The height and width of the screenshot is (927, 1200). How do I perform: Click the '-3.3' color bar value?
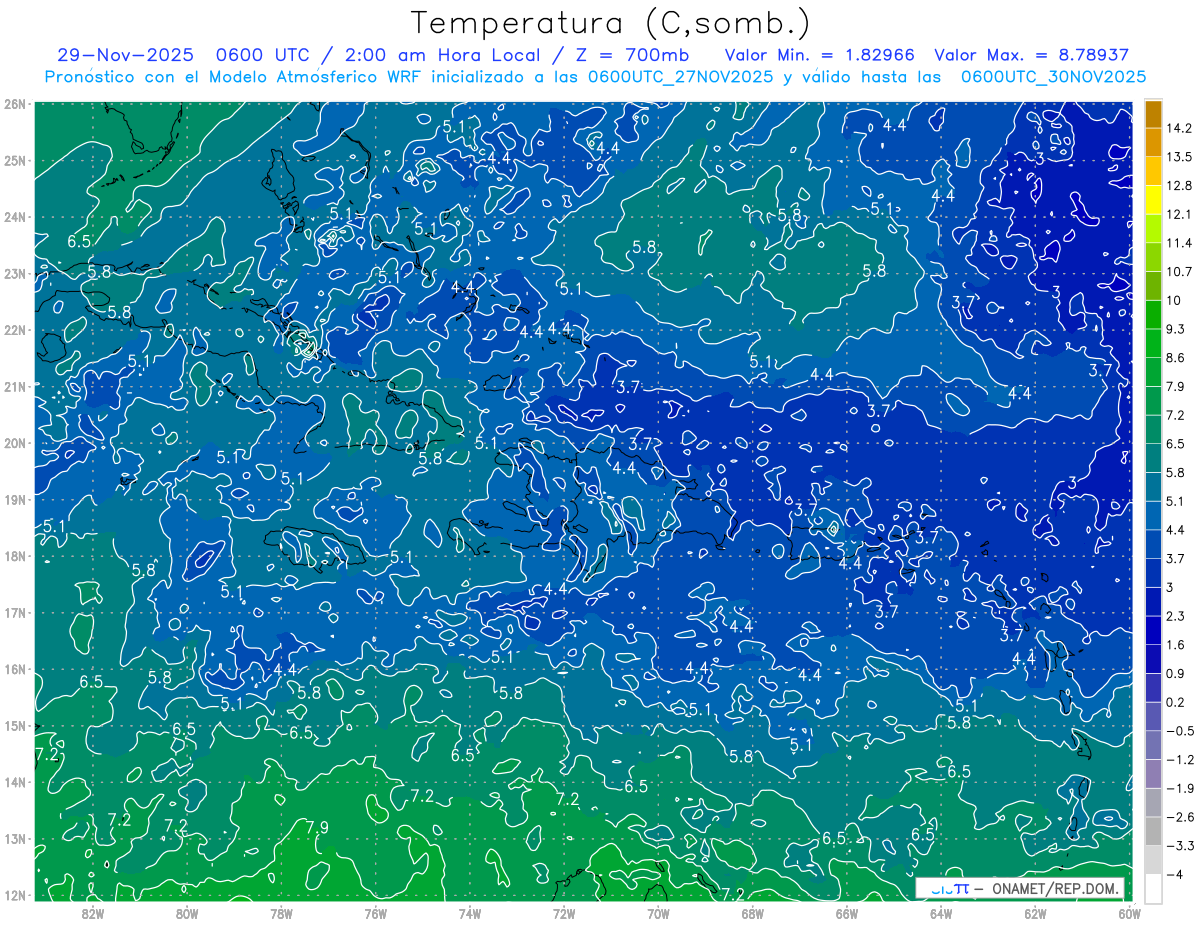click(x=1180, y=846)
